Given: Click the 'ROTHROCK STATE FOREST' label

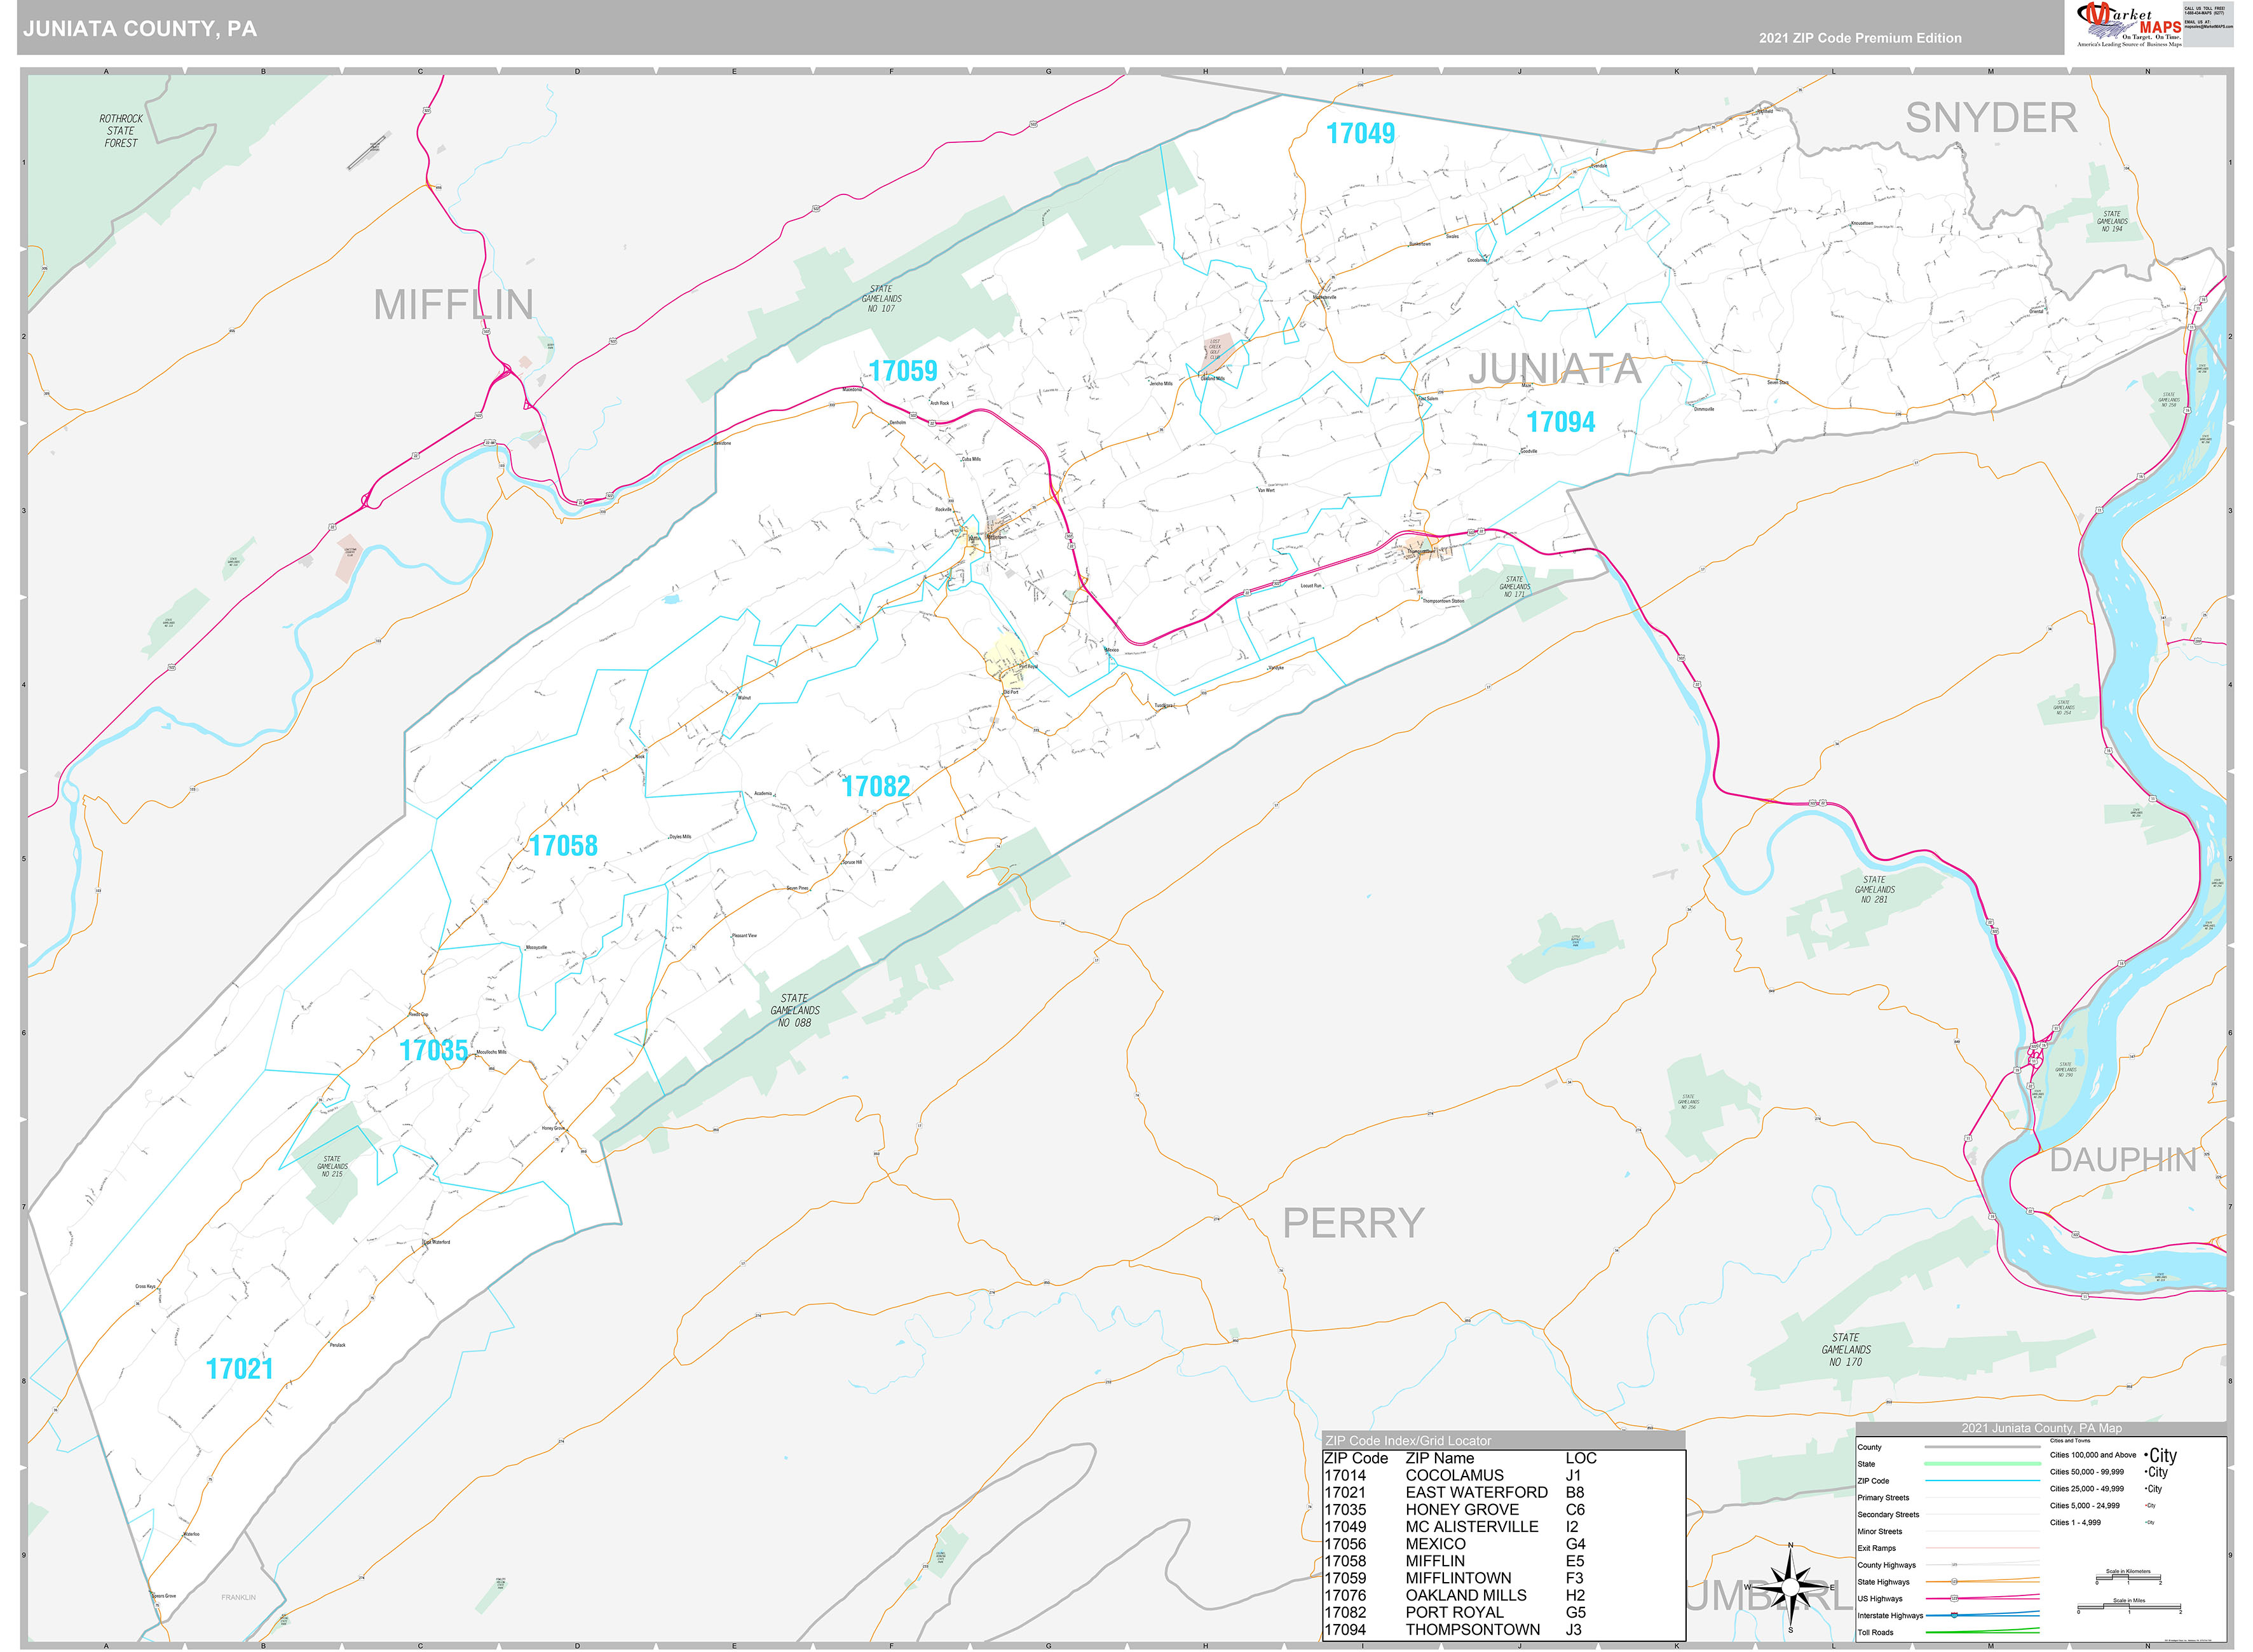Looking at the screenshot, I should (121, 131).
